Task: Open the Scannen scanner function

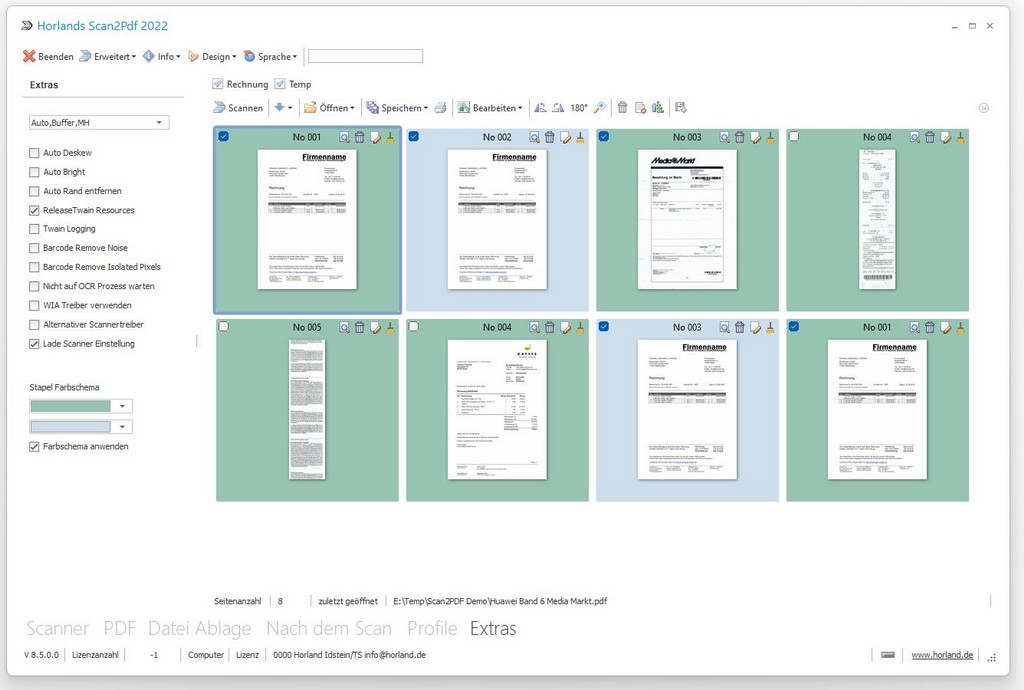Action: 238,107
